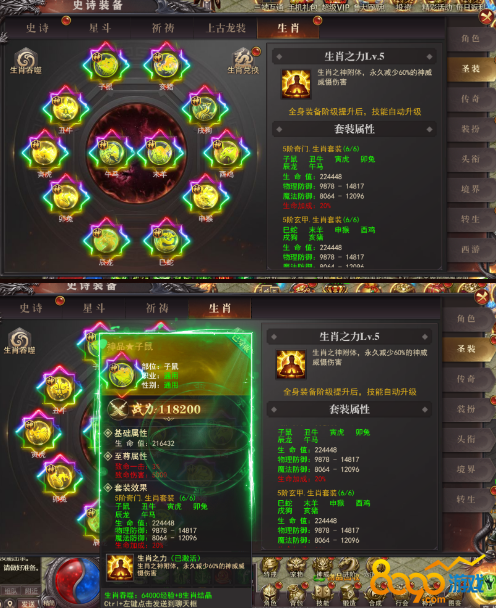The width and height of the screenshot is (496, 608).
Task: Select the 巳蛇 zodiac medallion in upper wheel
Action: [166, 240]
